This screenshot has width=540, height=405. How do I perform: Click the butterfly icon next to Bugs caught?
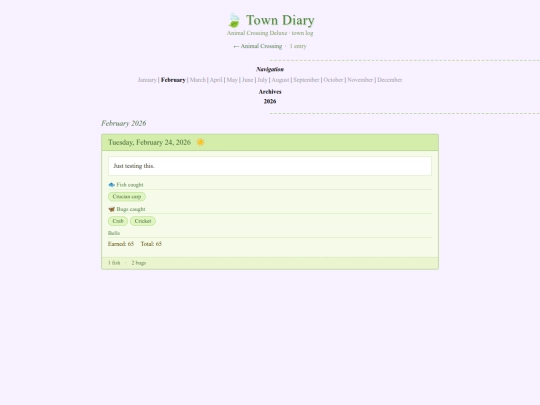click(x=112, y=209)
